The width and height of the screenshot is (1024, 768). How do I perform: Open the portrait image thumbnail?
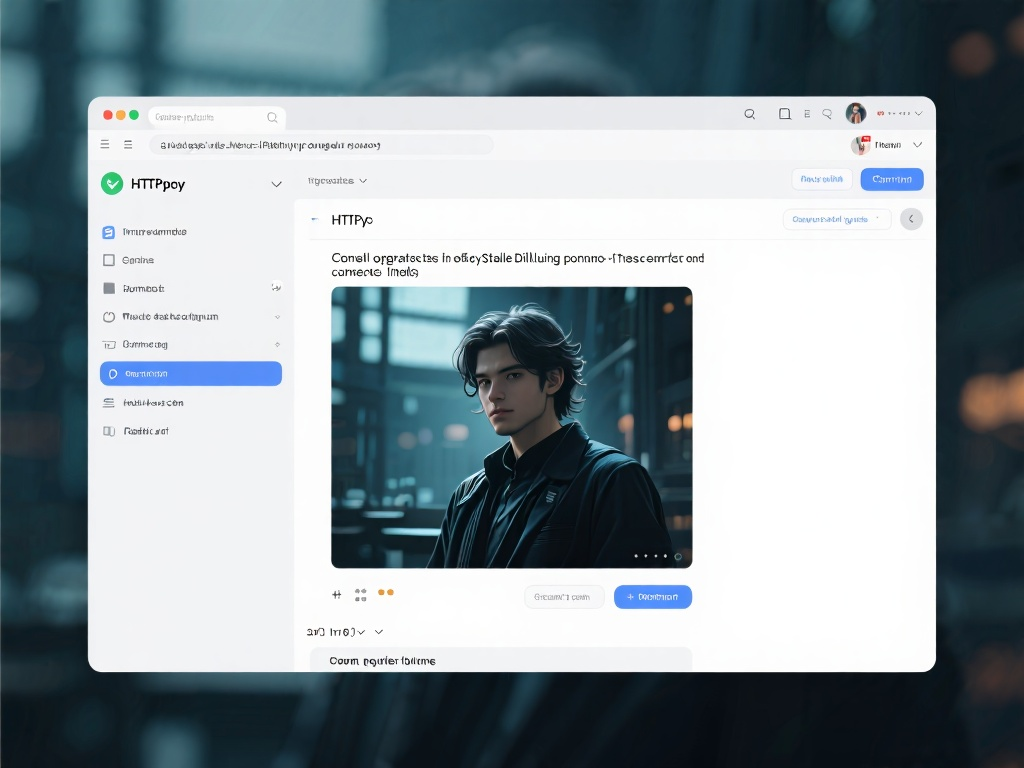point(511,427)
